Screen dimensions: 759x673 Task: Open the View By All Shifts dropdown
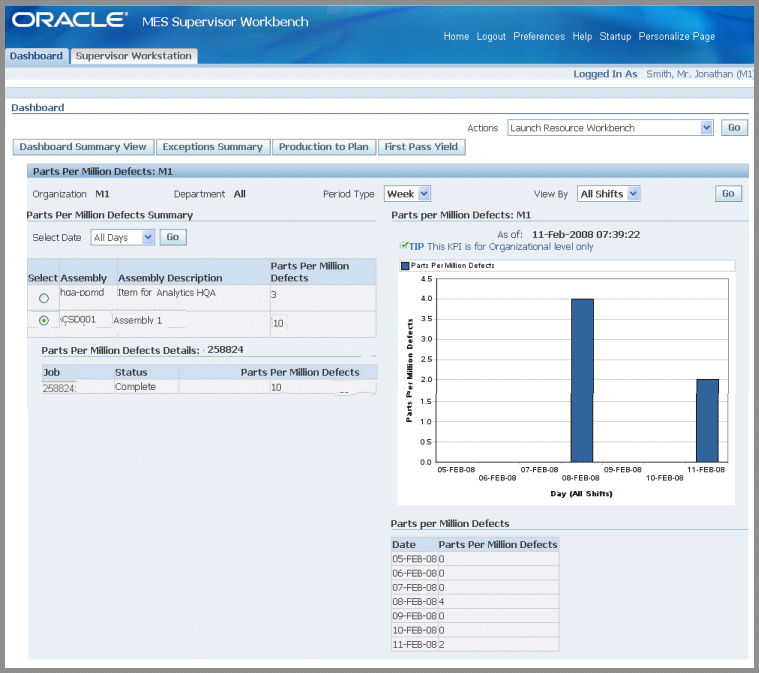(608, 194)
